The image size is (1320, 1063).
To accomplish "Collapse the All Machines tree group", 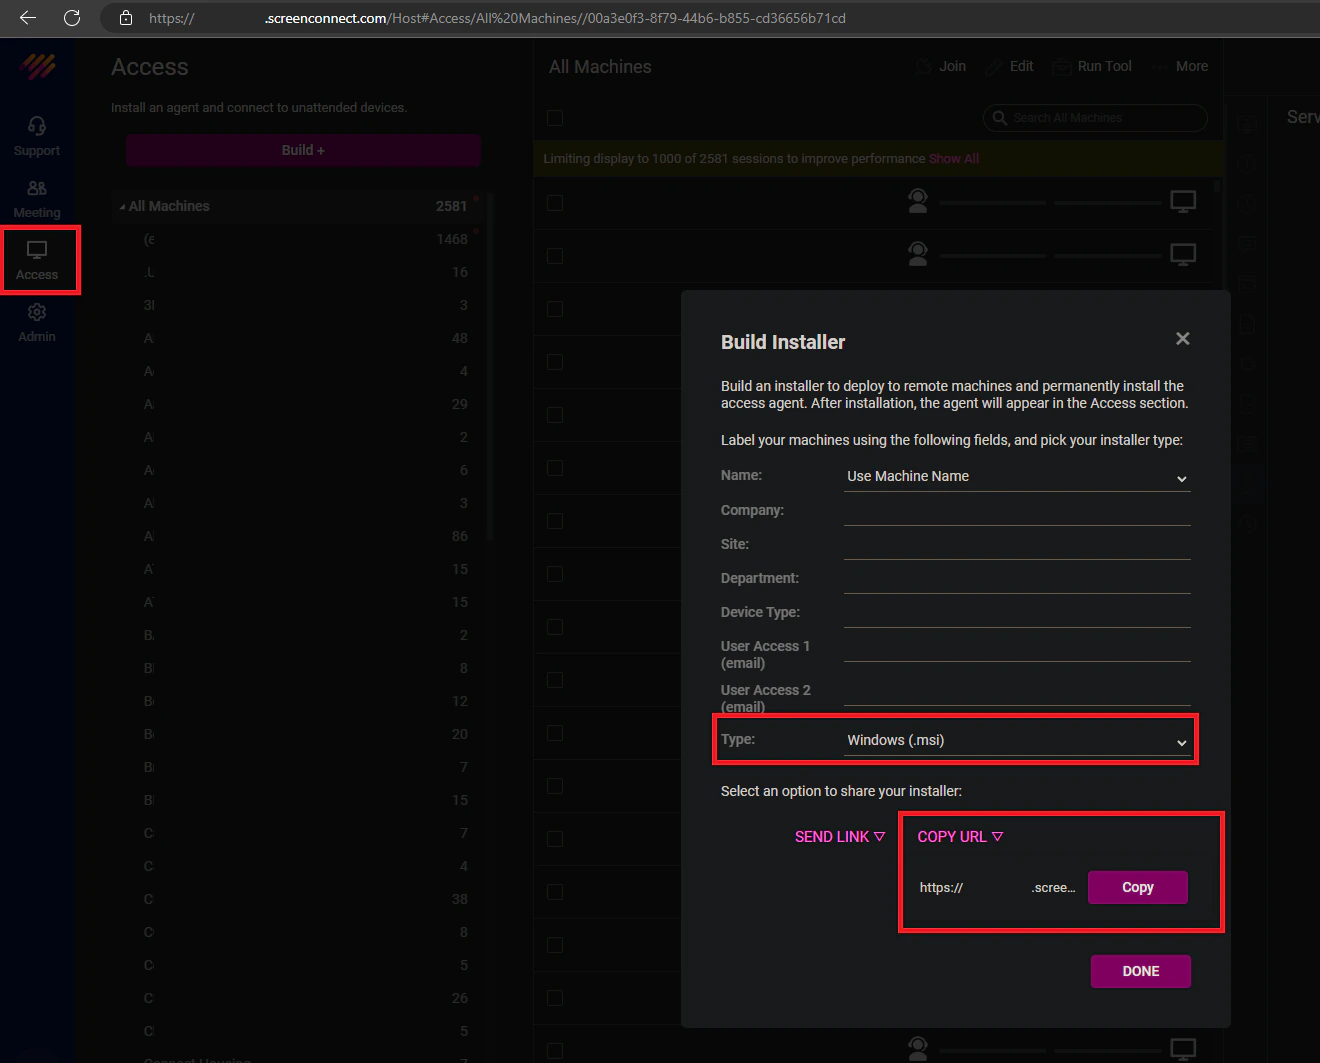I will [x=122, y=207].
